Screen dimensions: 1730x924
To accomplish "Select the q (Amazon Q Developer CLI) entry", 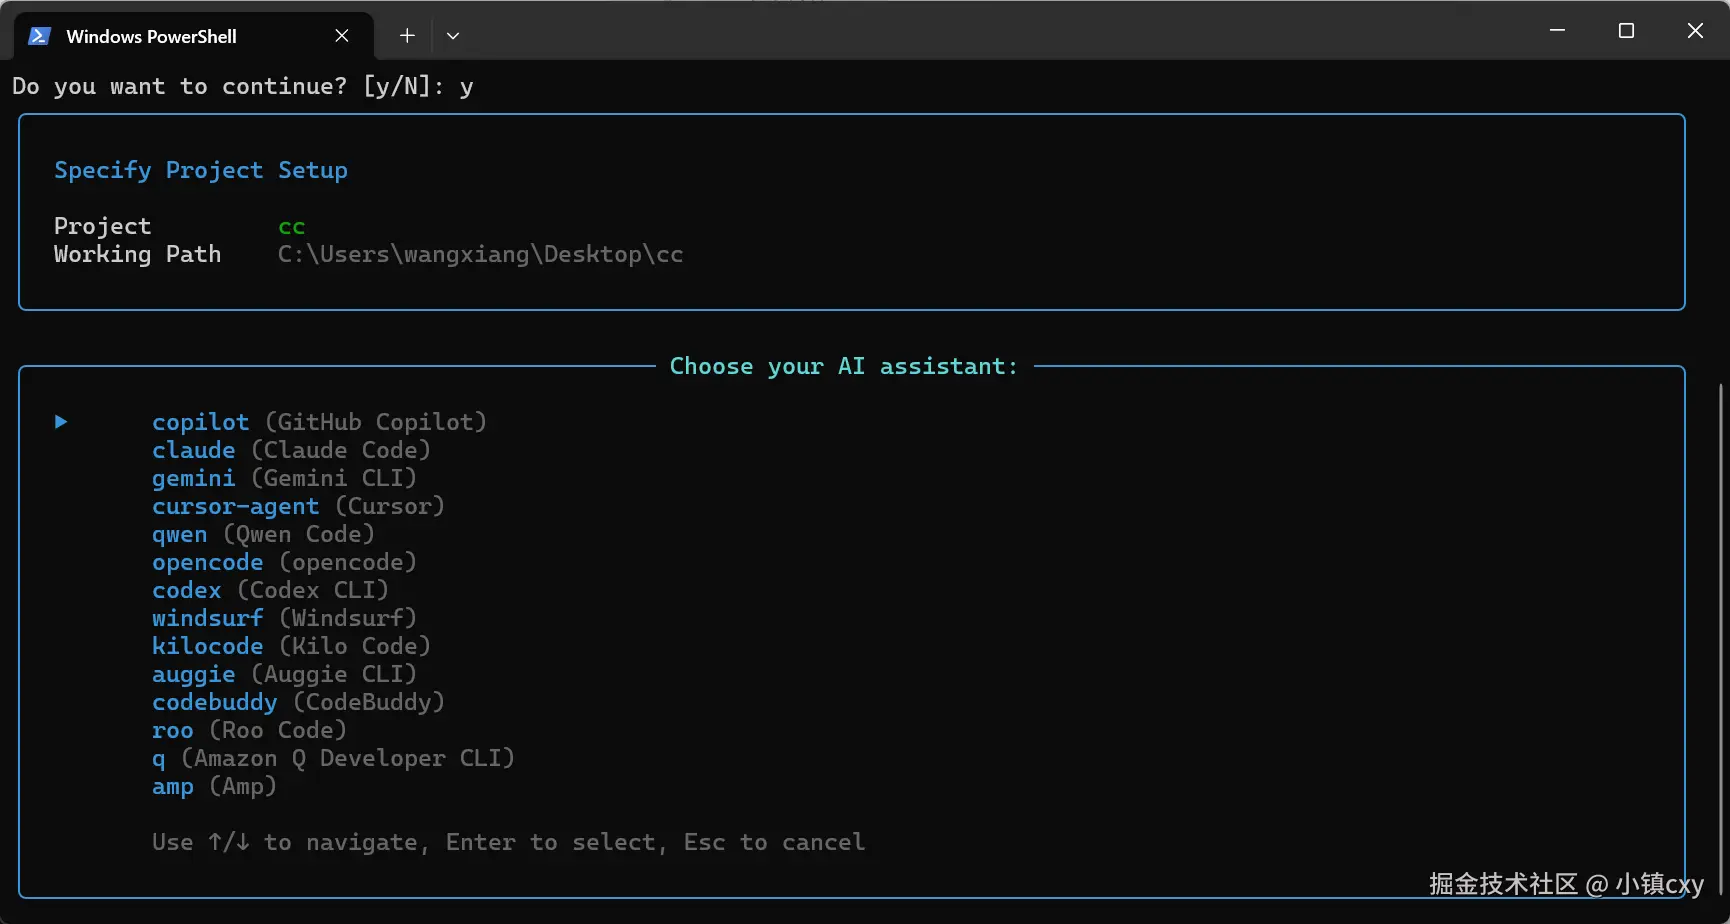I will 332,758.
